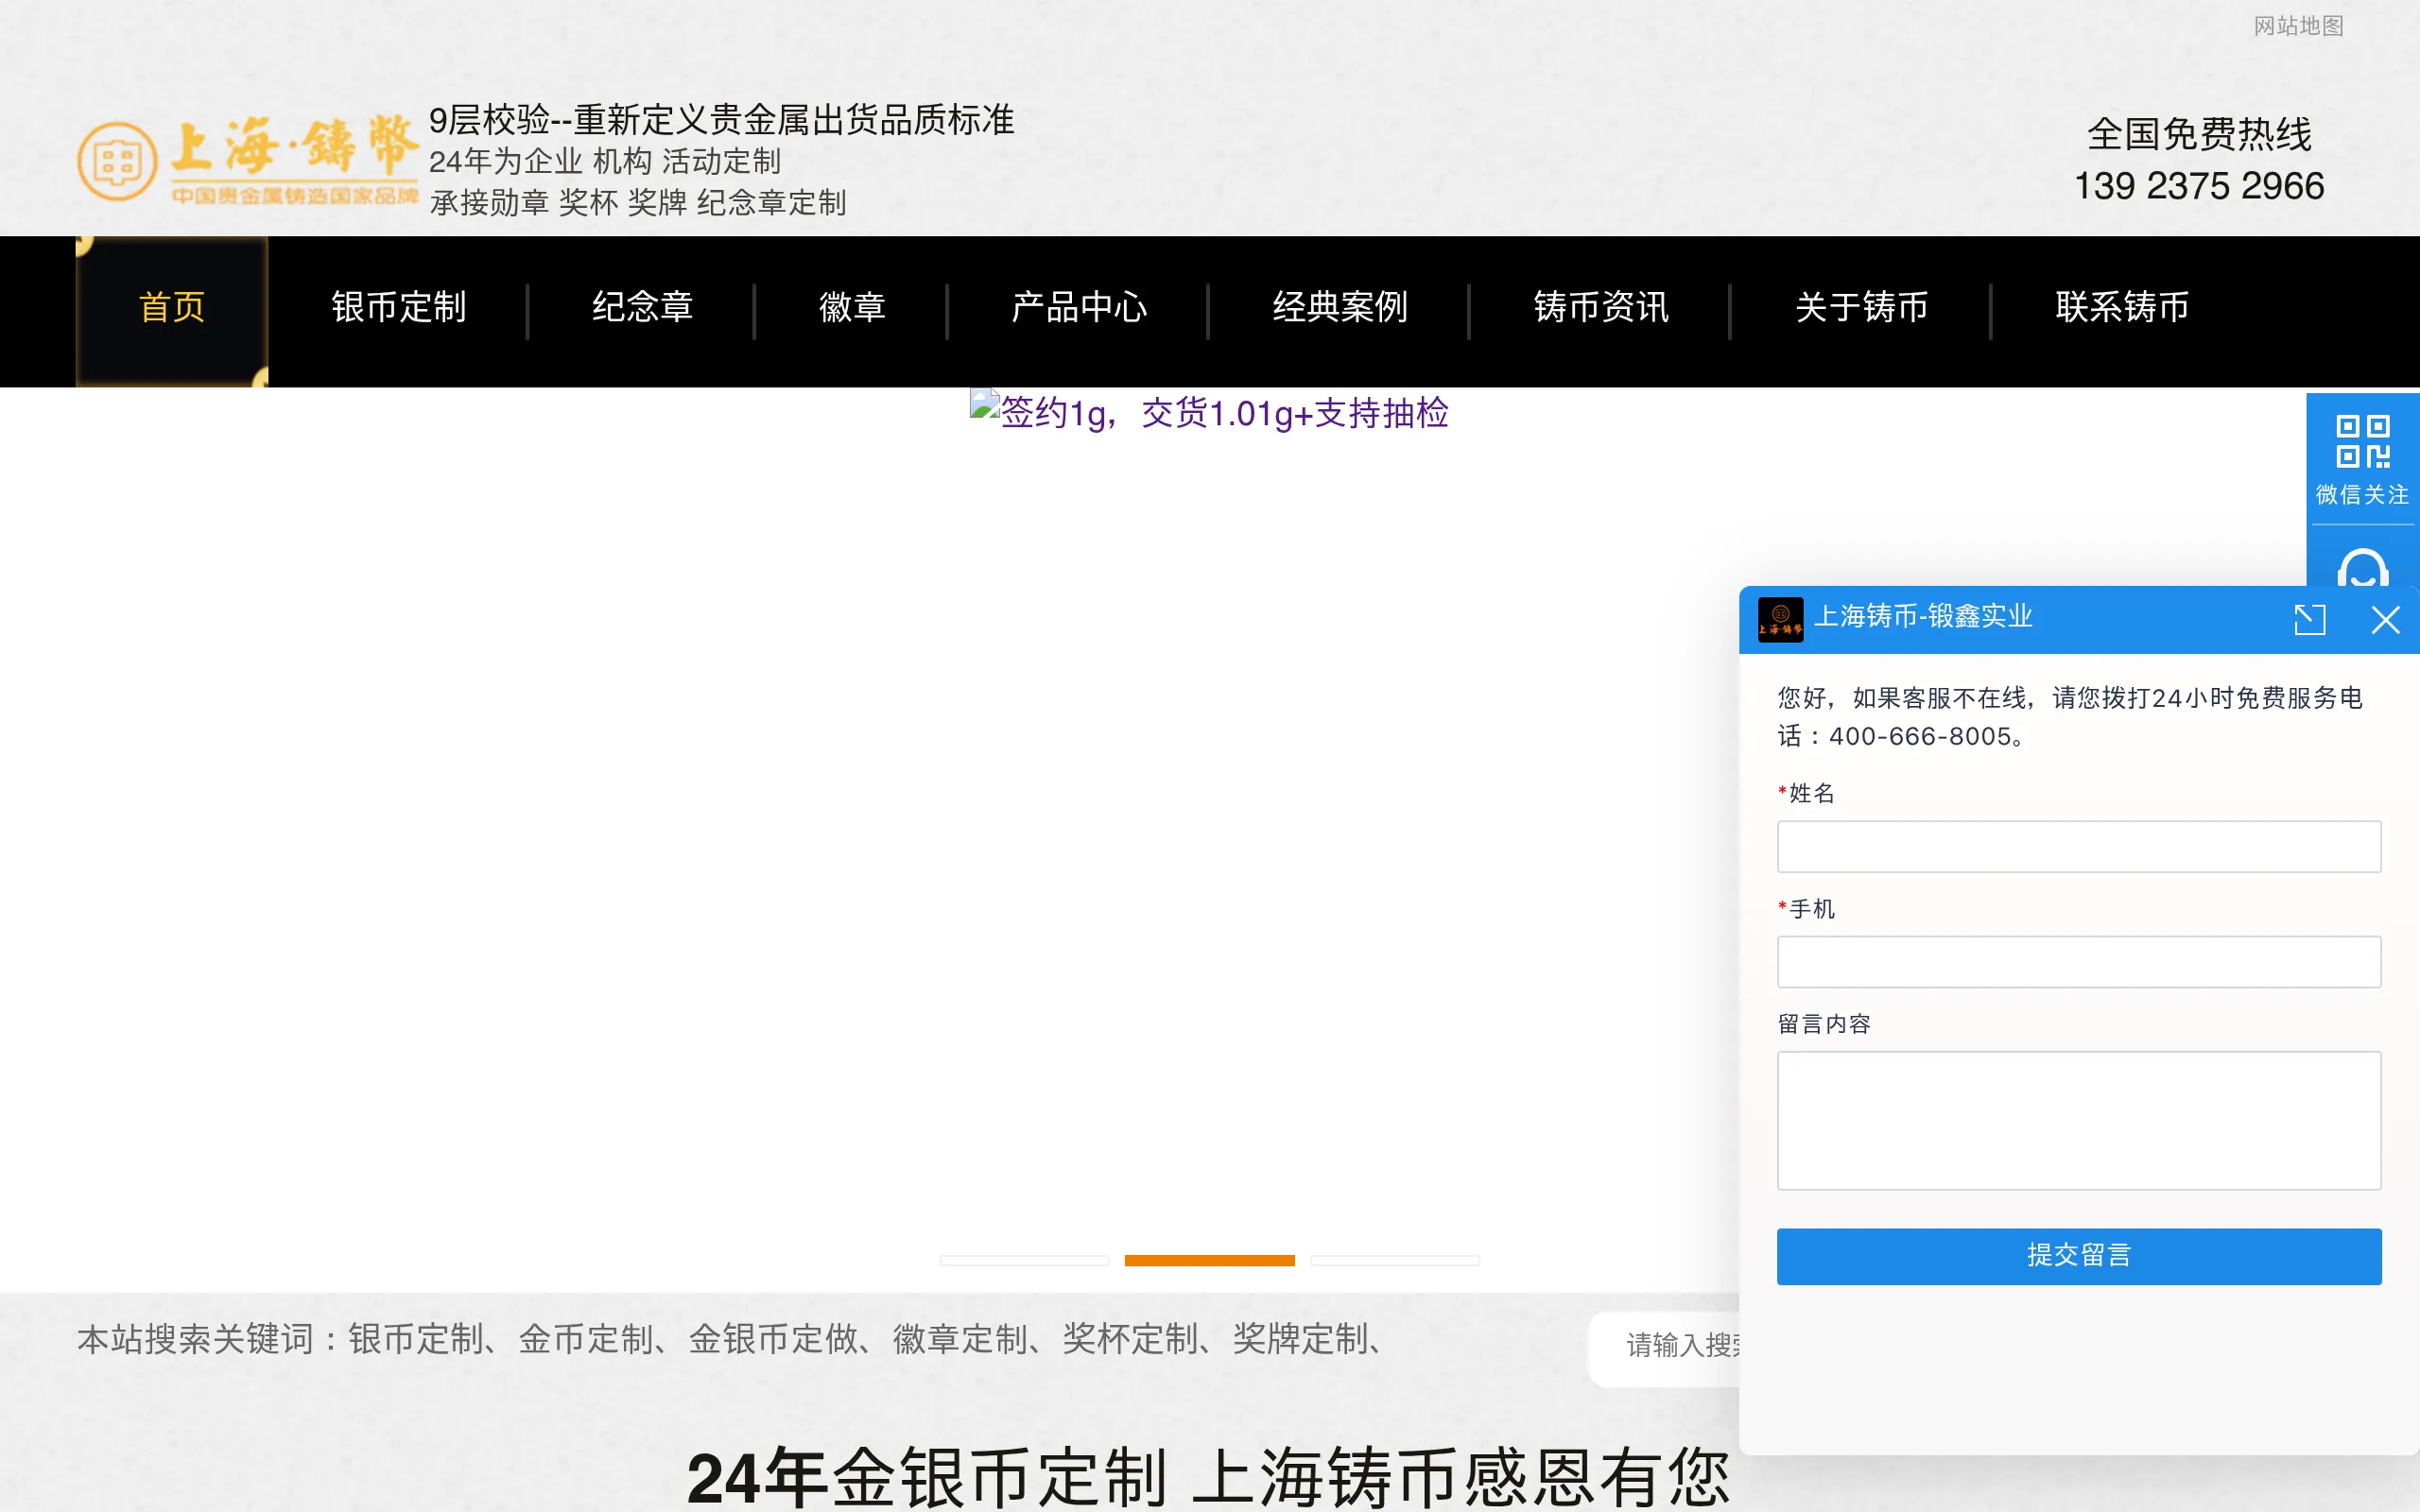Image resolution: width=2420 pixels, height=1512 pixels.
Task: Open the 产品中心 menu item
Action: 1079,307
